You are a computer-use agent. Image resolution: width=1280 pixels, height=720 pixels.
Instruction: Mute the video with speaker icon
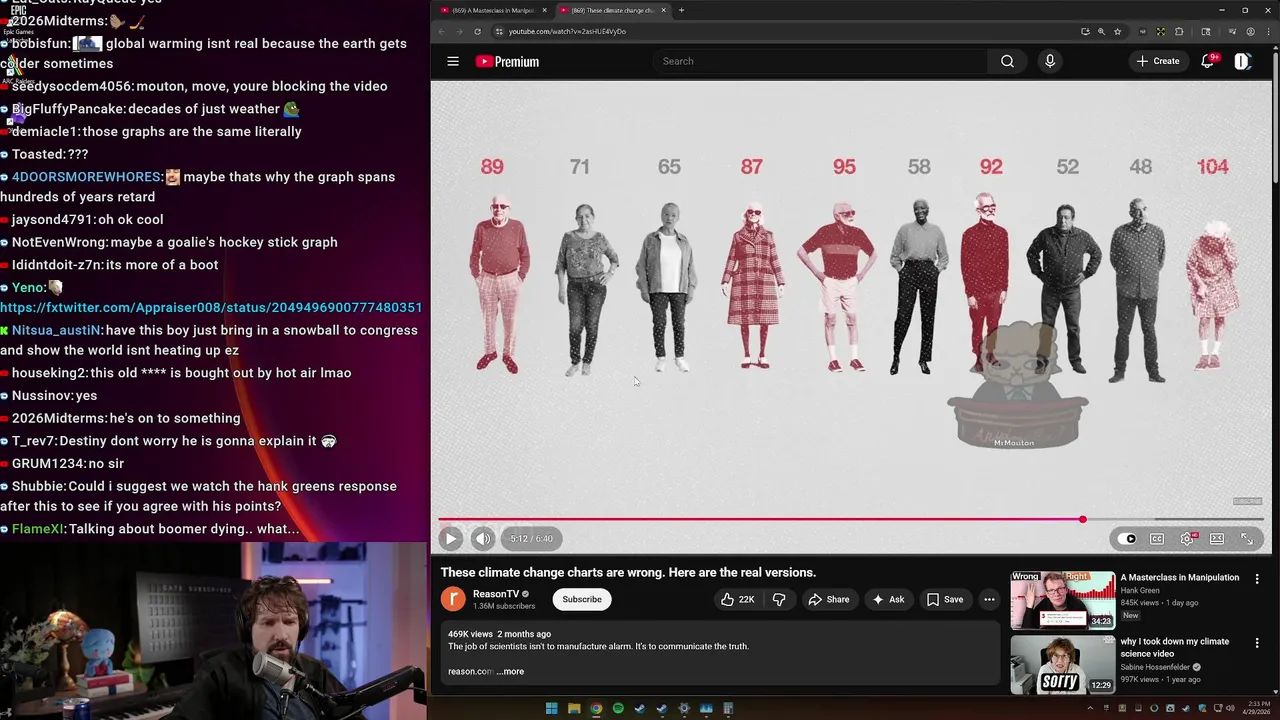(x=483, y=538)
